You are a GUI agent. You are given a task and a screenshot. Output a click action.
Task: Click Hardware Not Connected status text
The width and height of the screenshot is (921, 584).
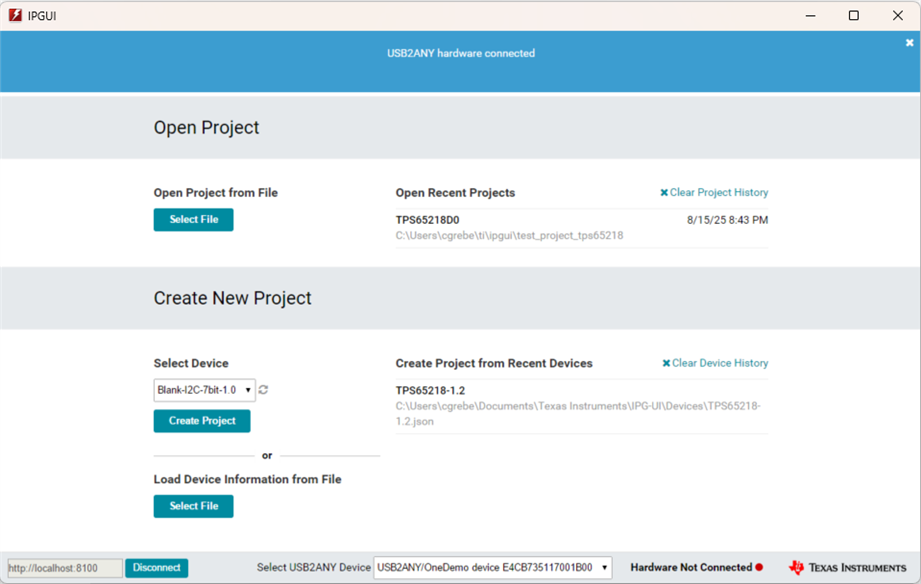pyautogui.click(x=691, y=568)
